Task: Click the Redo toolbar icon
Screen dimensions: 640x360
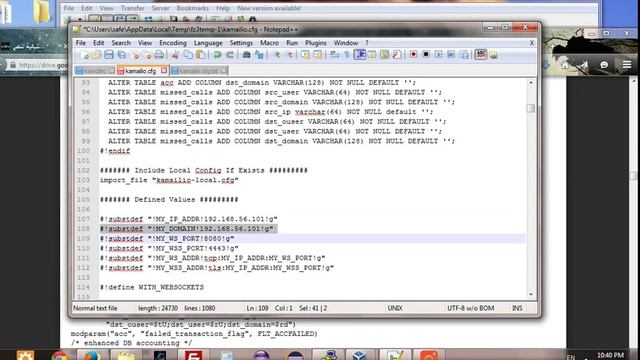Action: pos(230,55)
